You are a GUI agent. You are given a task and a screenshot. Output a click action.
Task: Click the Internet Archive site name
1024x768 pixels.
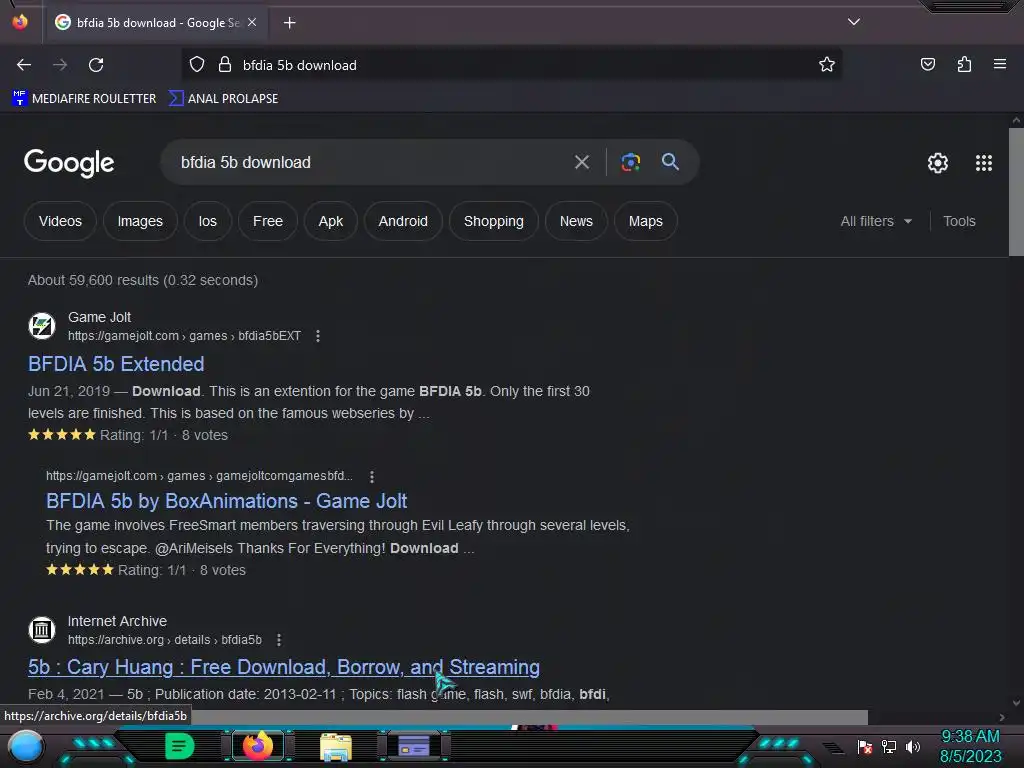[118, 621]
